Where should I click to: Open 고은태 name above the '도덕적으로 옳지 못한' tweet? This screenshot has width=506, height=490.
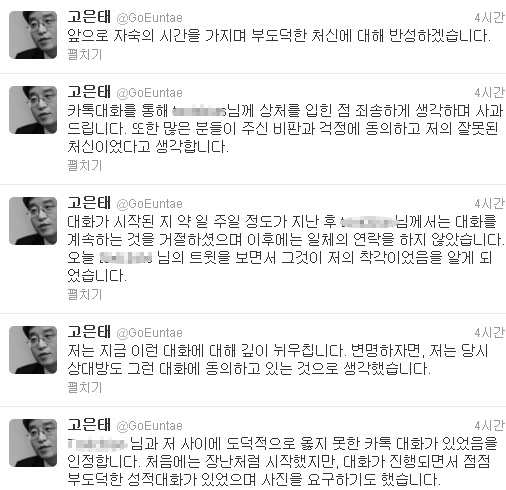89,425
